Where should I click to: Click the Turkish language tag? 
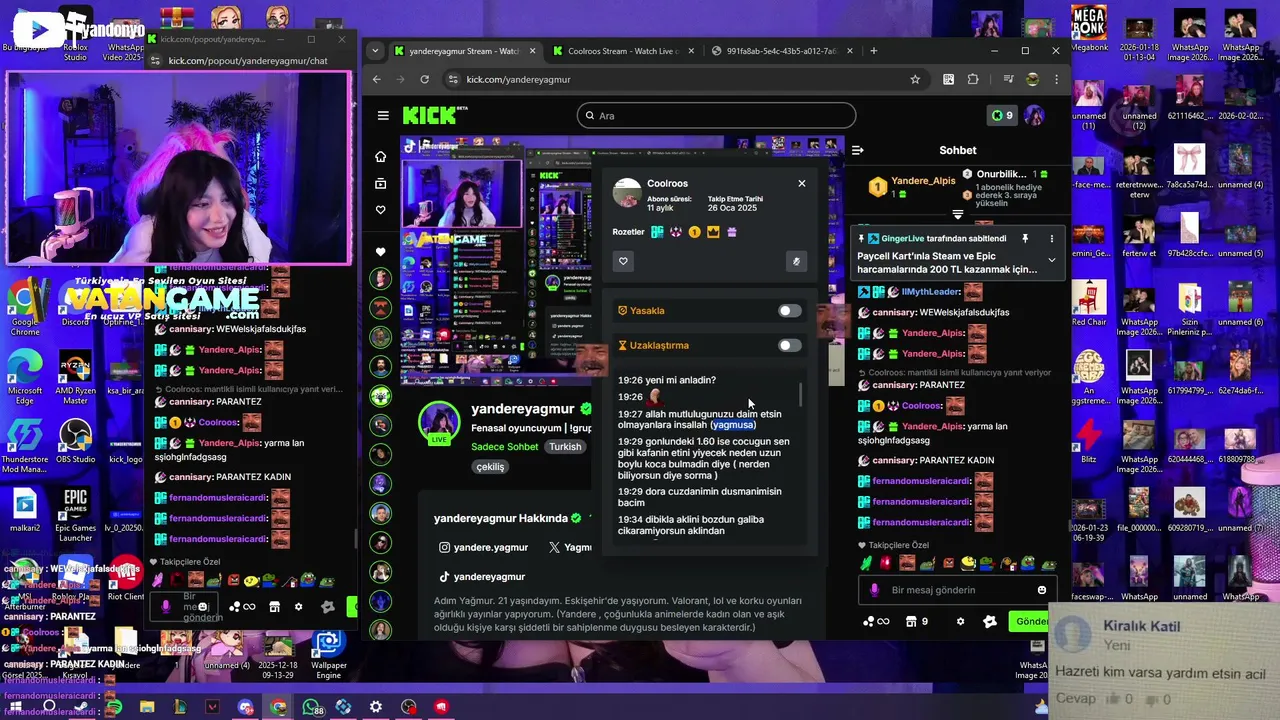click(565, 447)
